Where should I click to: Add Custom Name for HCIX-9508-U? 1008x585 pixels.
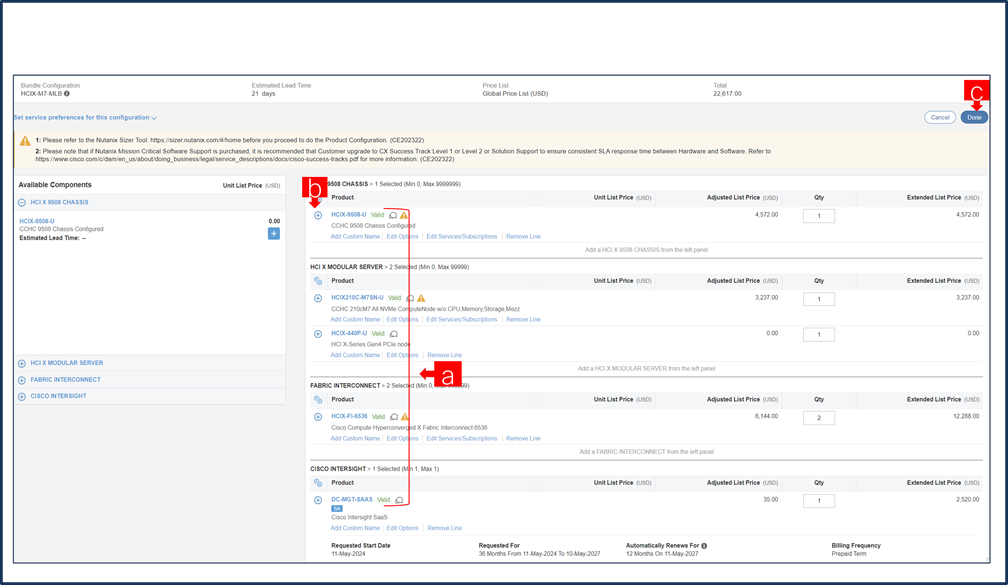(x=356, y=237)
